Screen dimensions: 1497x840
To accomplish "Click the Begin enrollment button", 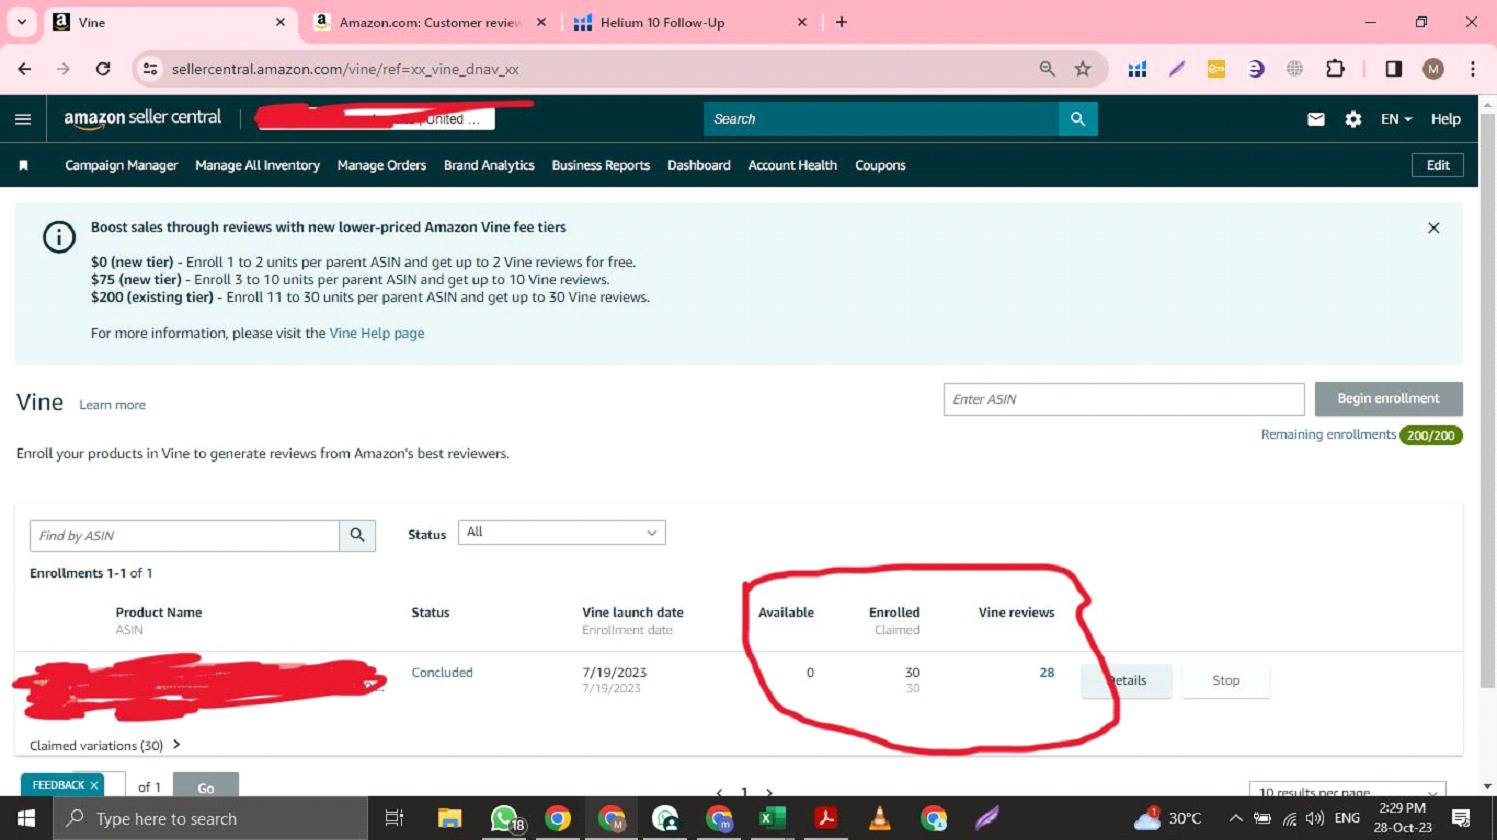I will point(1389,398).
